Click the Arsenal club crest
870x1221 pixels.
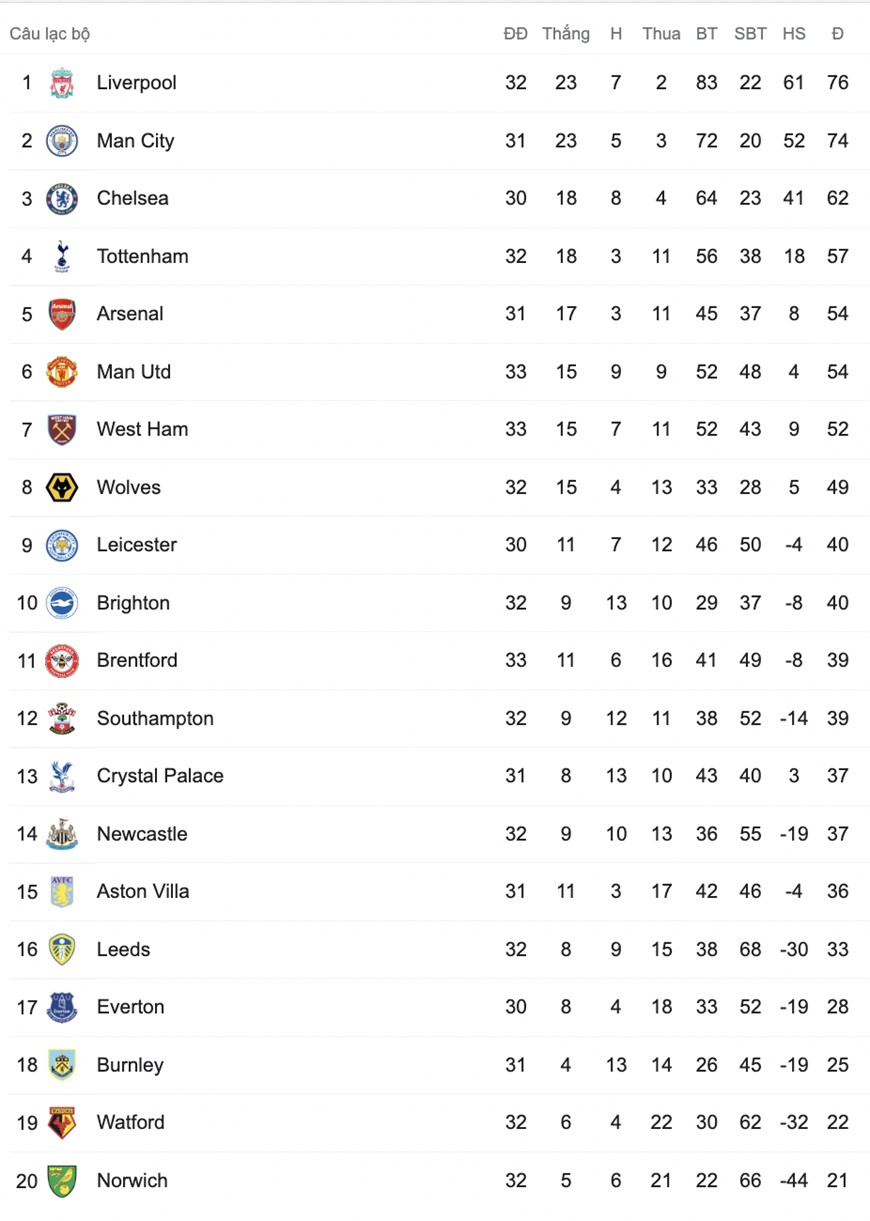coord(62,314)
